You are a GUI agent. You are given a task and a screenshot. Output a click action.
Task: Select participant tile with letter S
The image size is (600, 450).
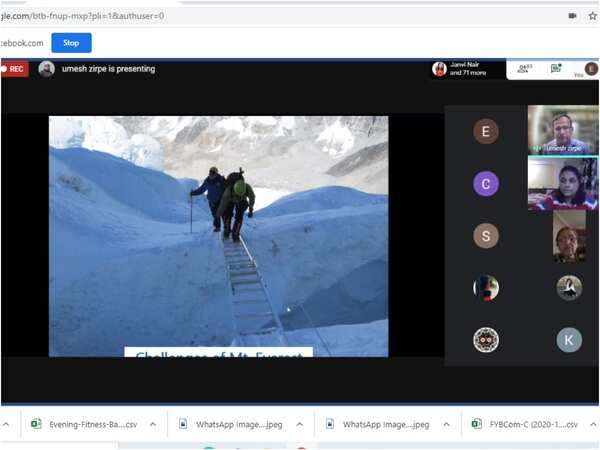[486, 236]
